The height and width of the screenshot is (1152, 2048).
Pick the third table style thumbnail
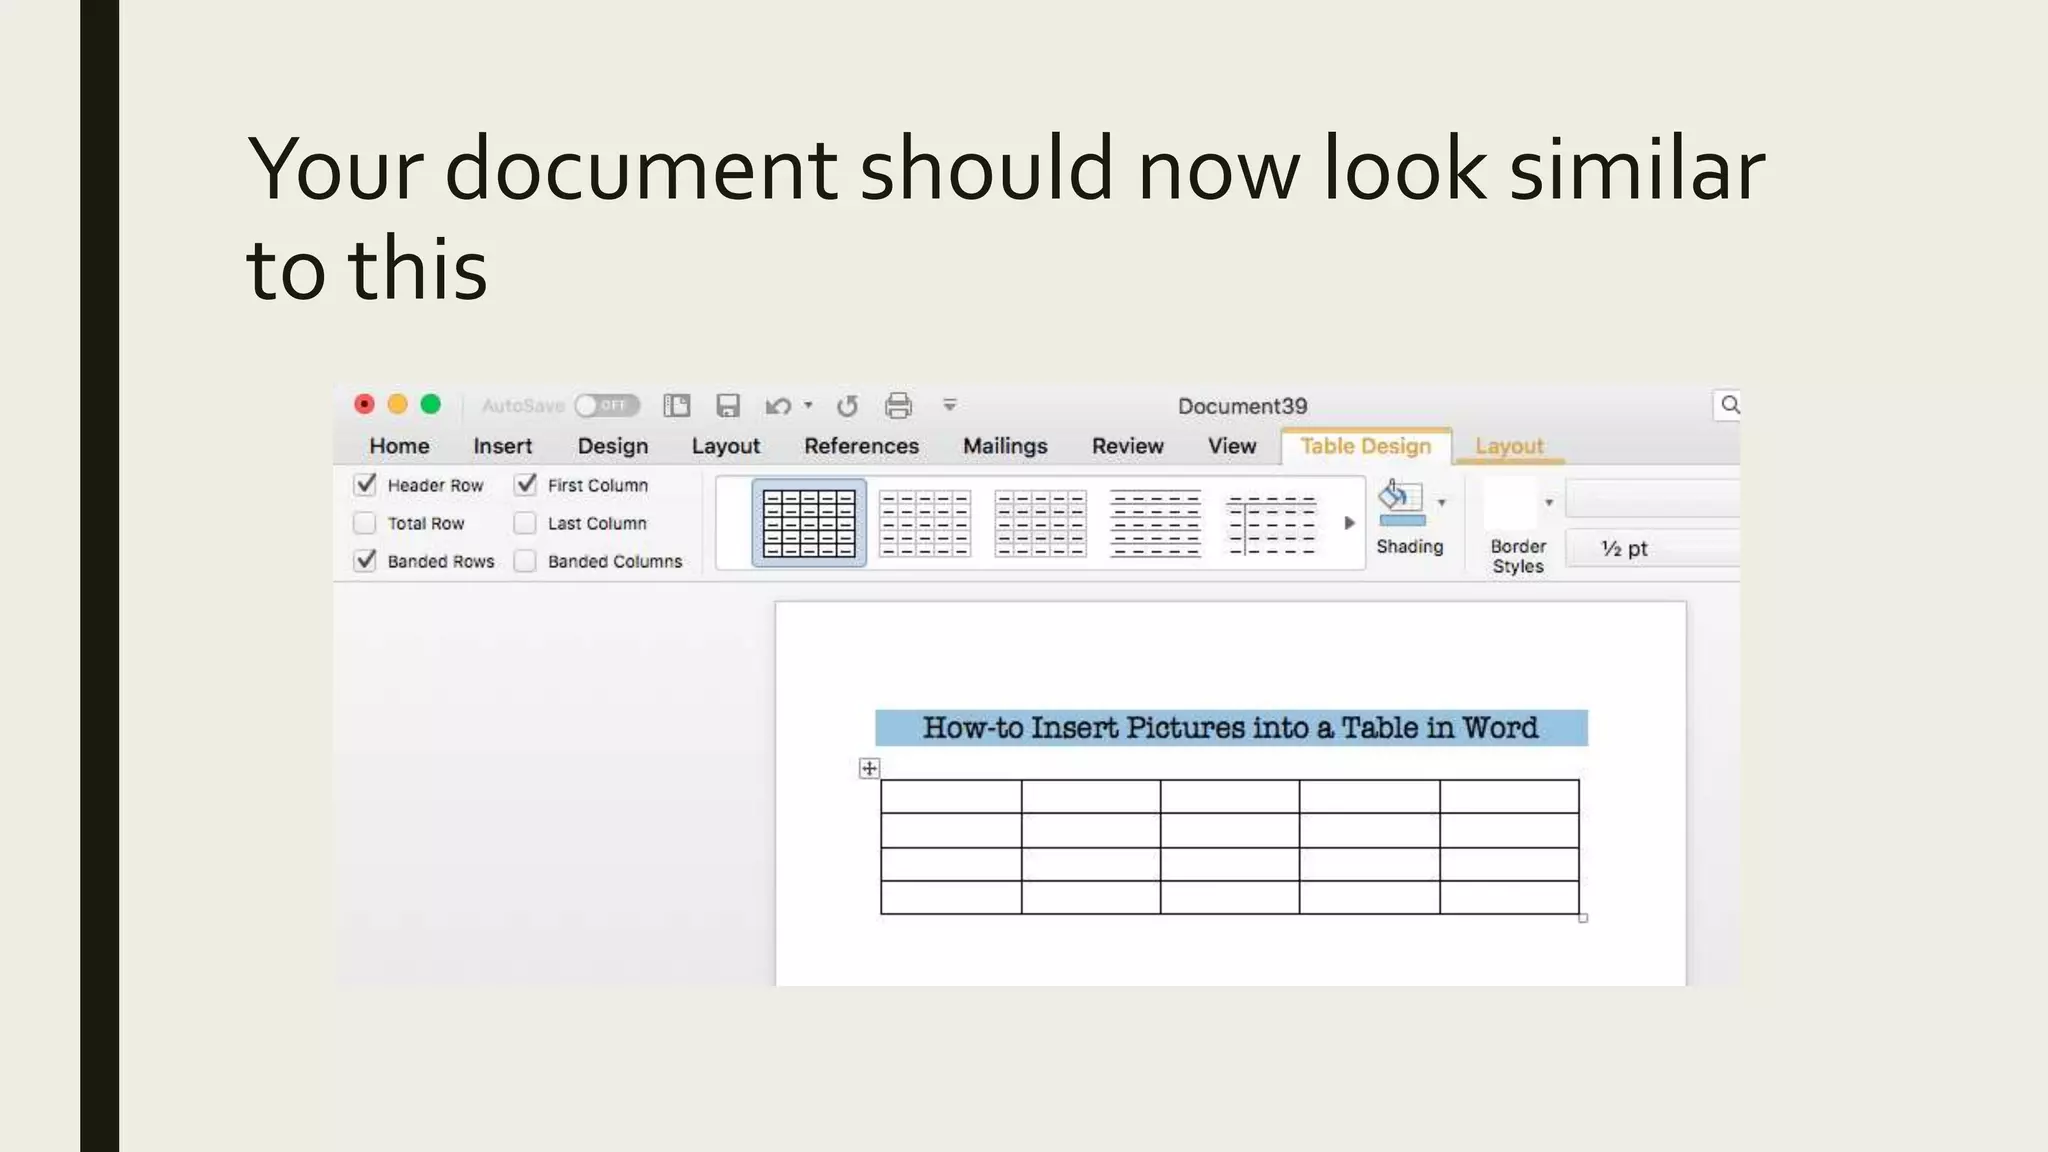point(1040,523)
